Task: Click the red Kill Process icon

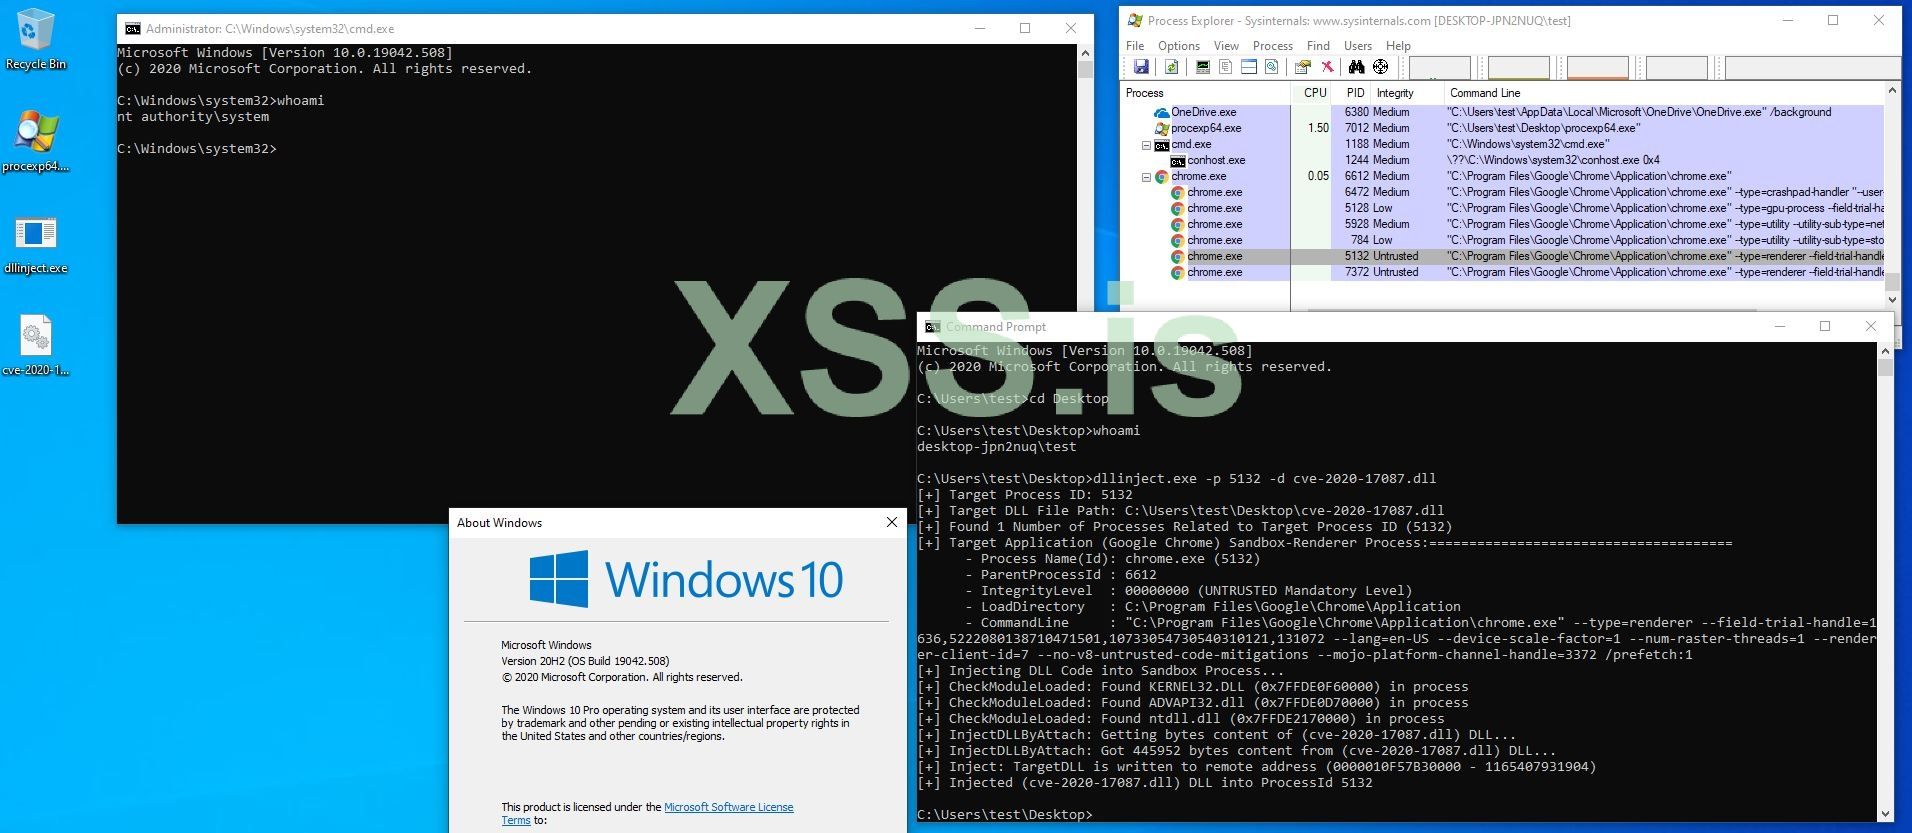Action: click(x=1327, y=67)
